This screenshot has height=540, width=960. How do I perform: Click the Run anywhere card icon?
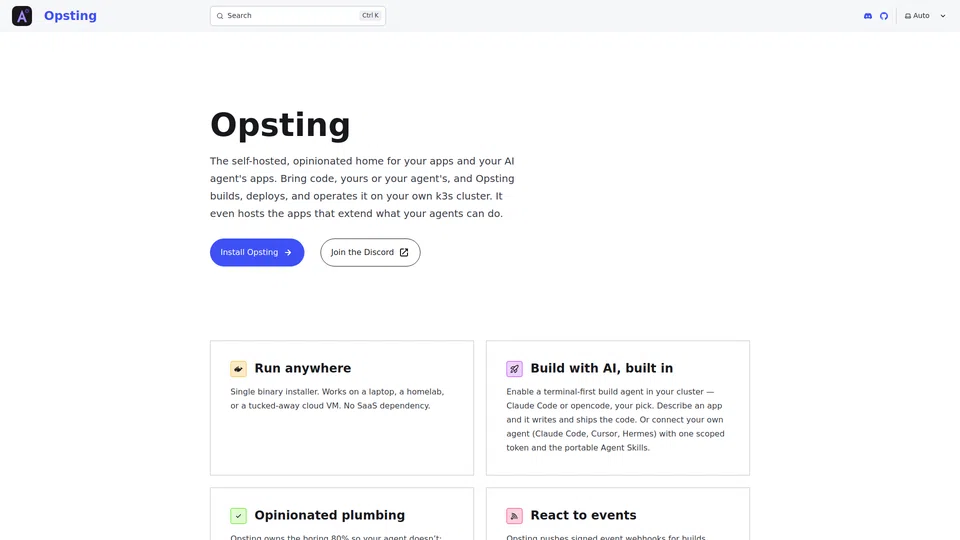pos(238,369)
